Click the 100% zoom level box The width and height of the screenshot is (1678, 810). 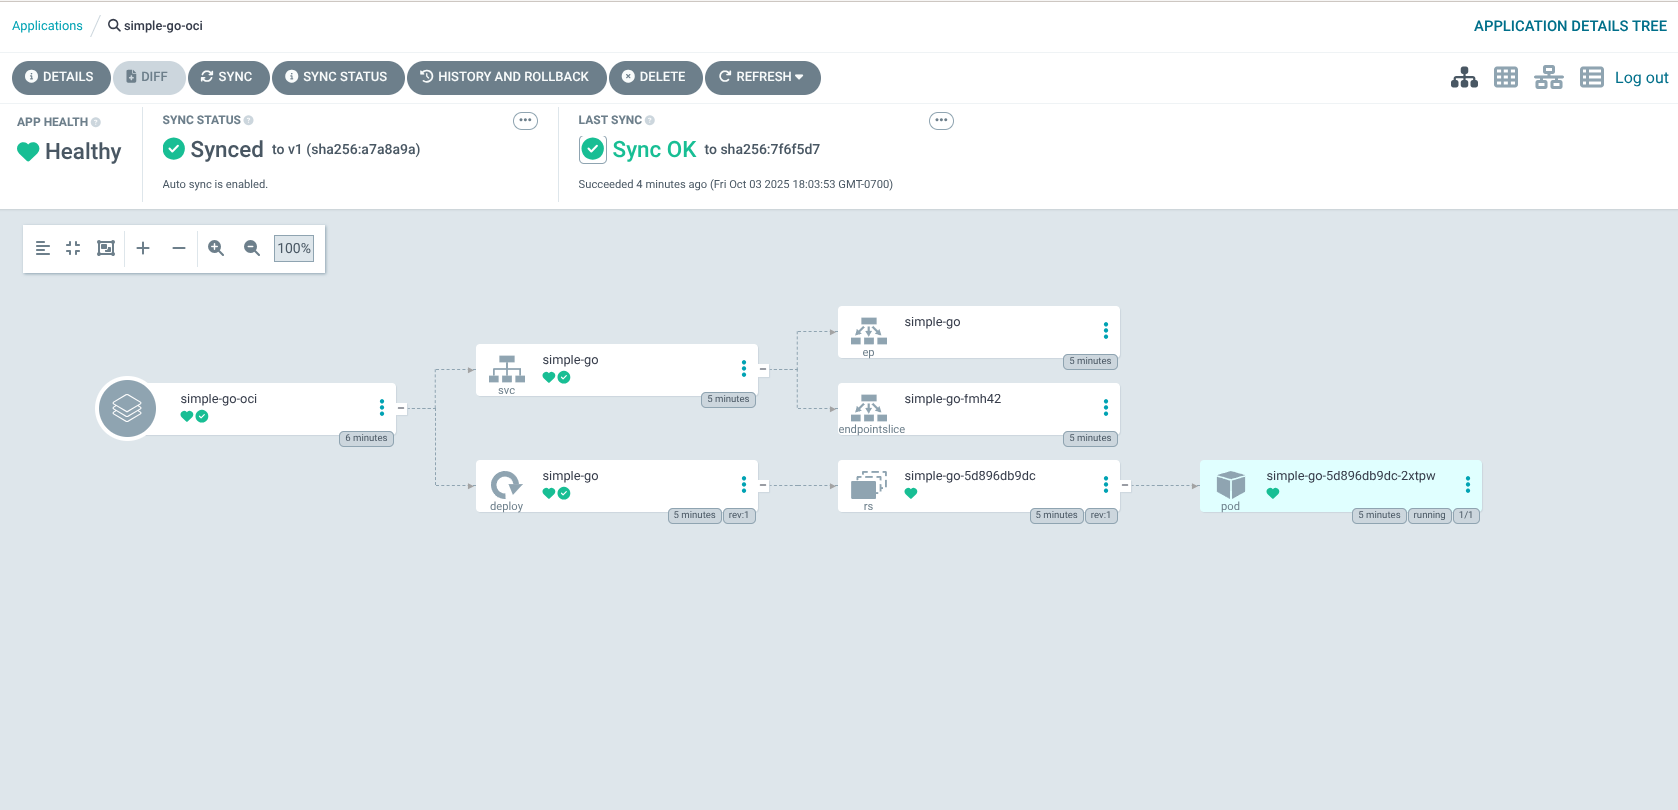[294, 248]
